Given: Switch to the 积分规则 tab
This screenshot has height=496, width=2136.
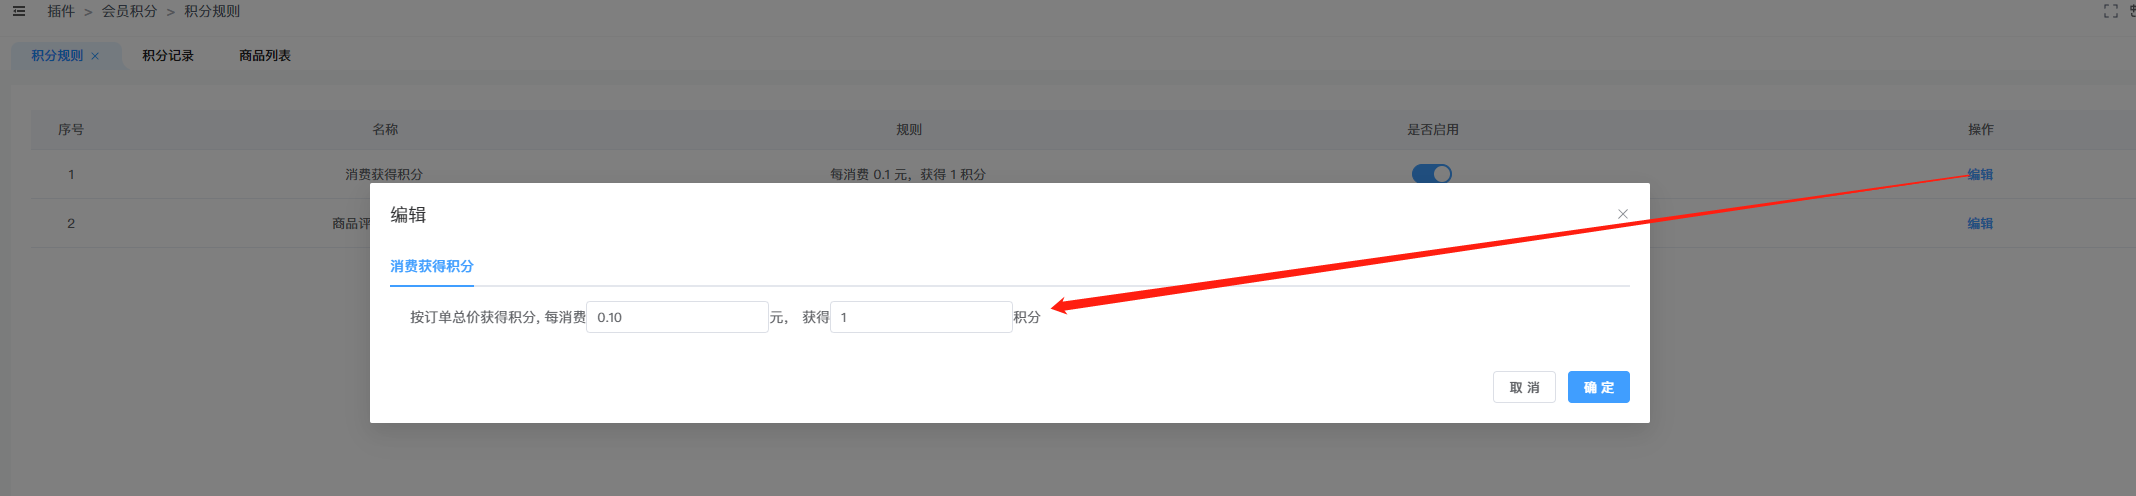Looking at the screenshot, I should (57, 56).
